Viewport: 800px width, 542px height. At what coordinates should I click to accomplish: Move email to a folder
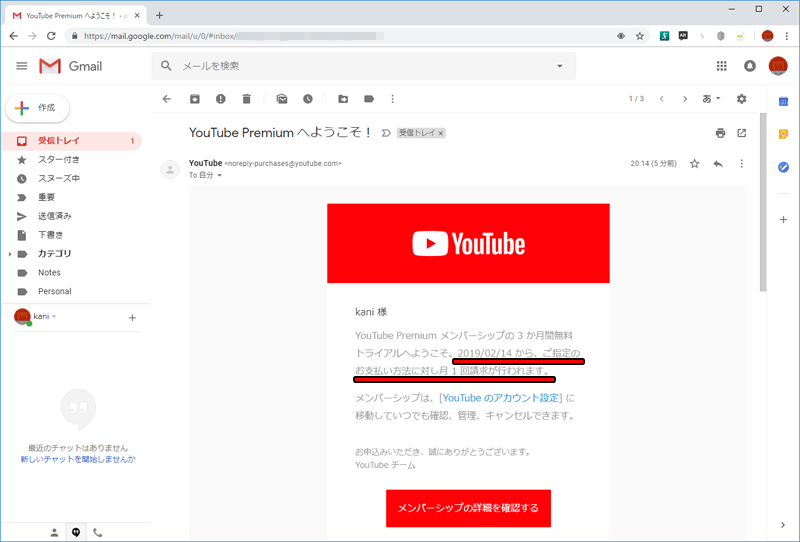[x=343, y=99]
